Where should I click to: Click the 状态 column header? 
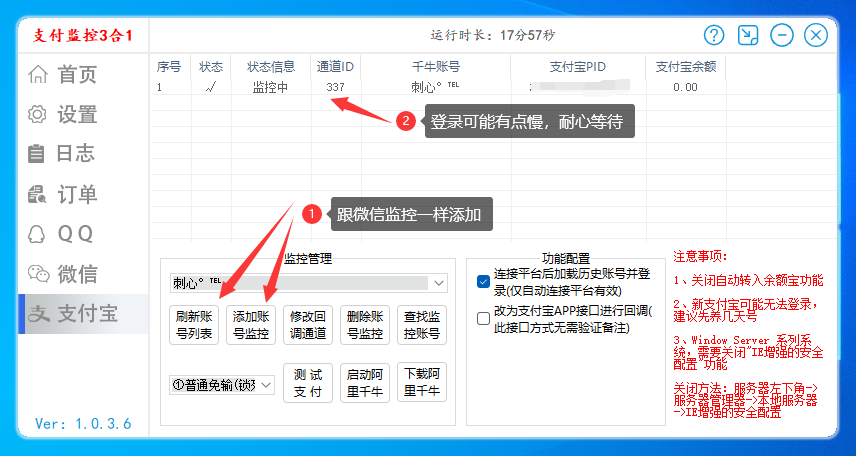(211, 67)
